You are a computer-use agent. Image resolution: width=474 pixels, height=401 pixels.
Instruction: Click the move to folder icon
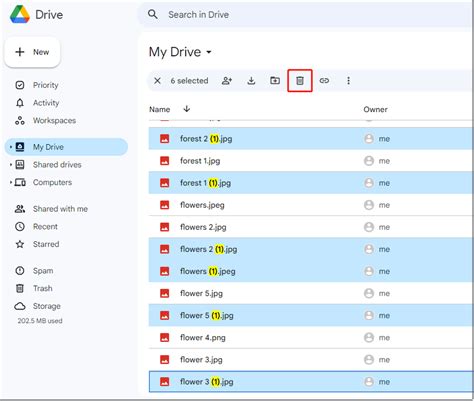point(275,80)
